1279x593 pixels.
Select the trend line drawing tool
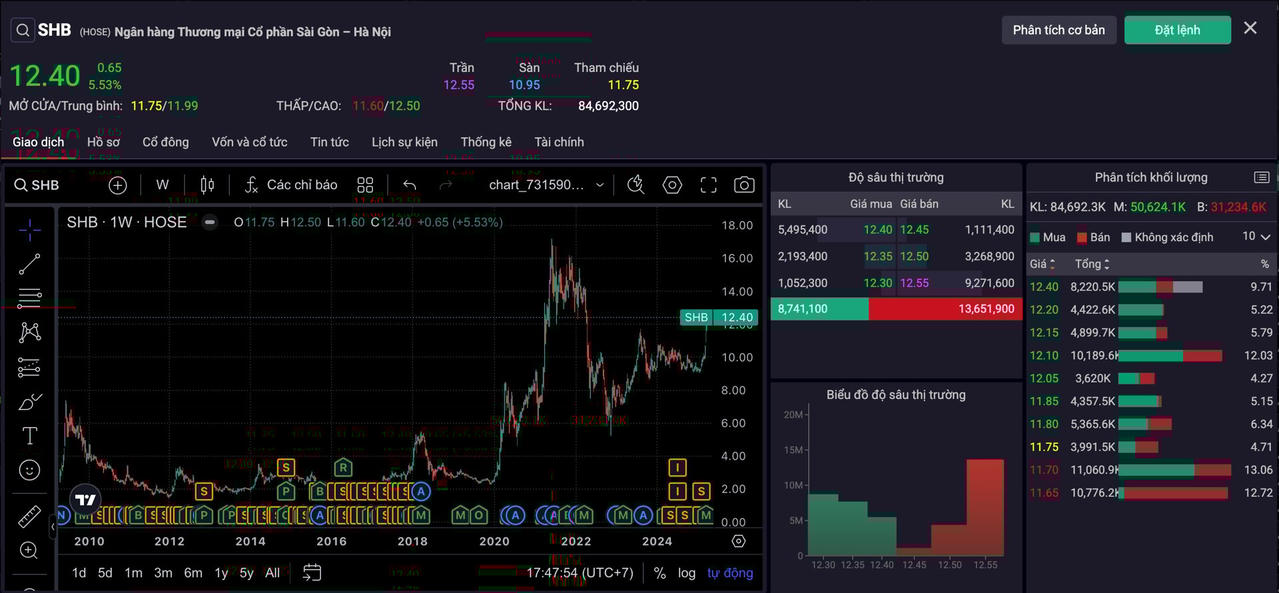coord(30,264)
